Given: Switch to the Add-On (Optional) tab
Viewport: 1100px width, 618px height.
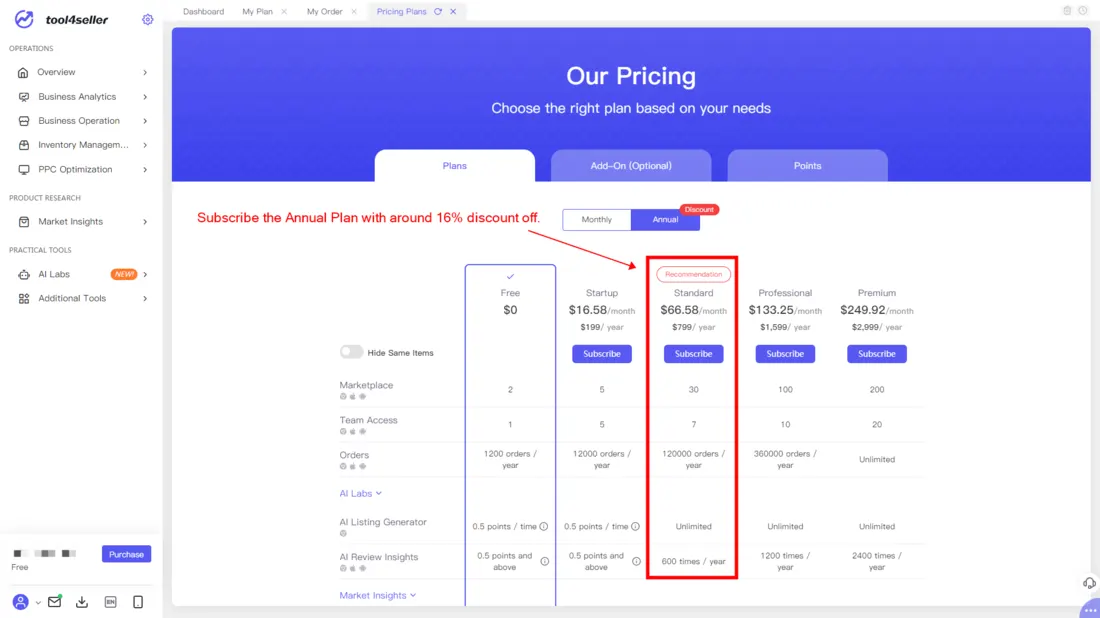Looking at the screenshot, I should (x=631, y=166).
